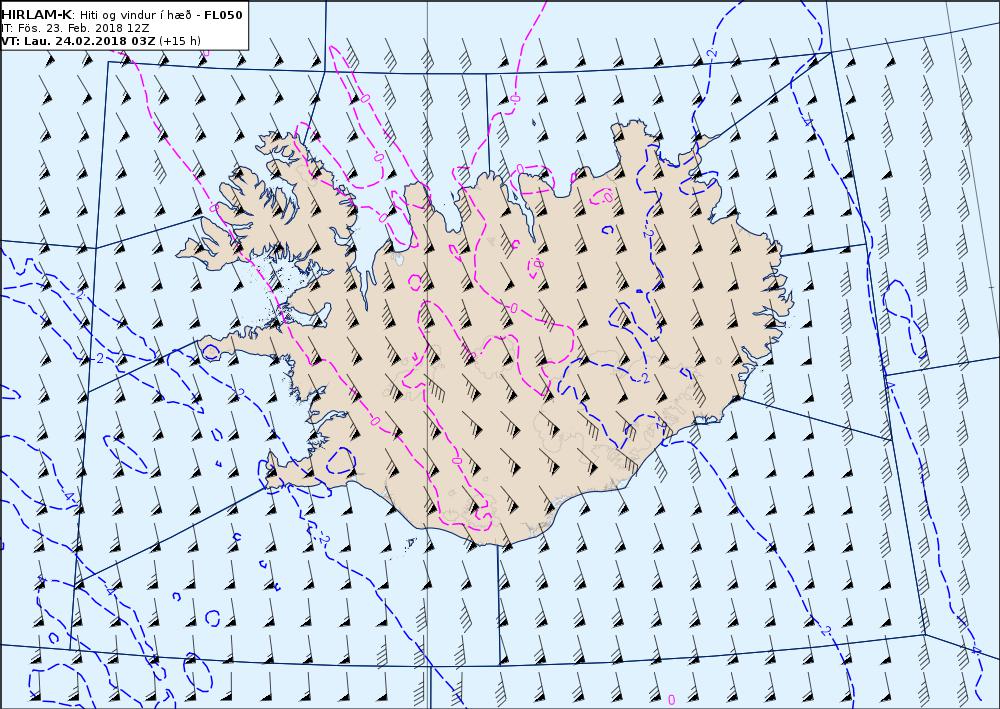Click the FL050 flight level label
1000x709 pixels.
[223, 15]
